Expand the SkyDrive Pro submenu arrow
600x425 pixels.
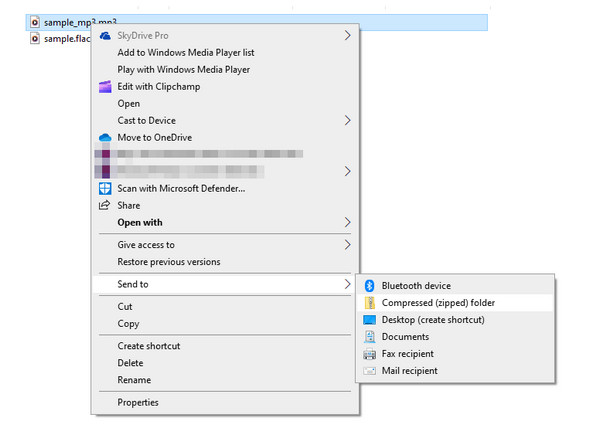347,36
